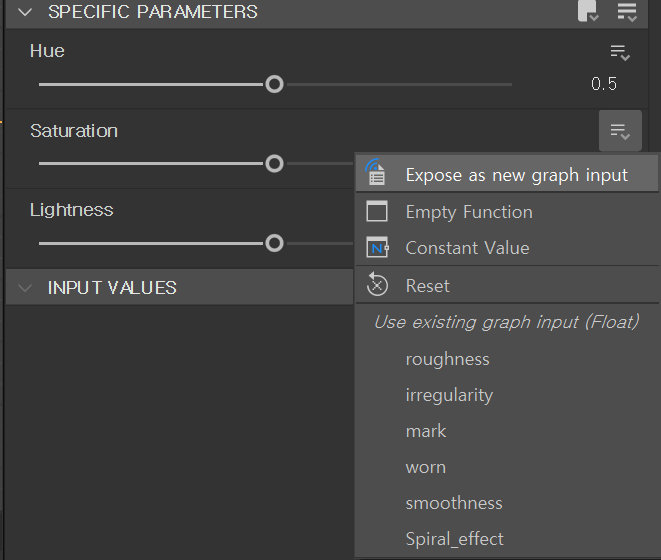The width and height of the screenshot is (661, 560).
Task: Click the INPUT VALUES section title
Action: pyautogui.click(x=112, y=288)
